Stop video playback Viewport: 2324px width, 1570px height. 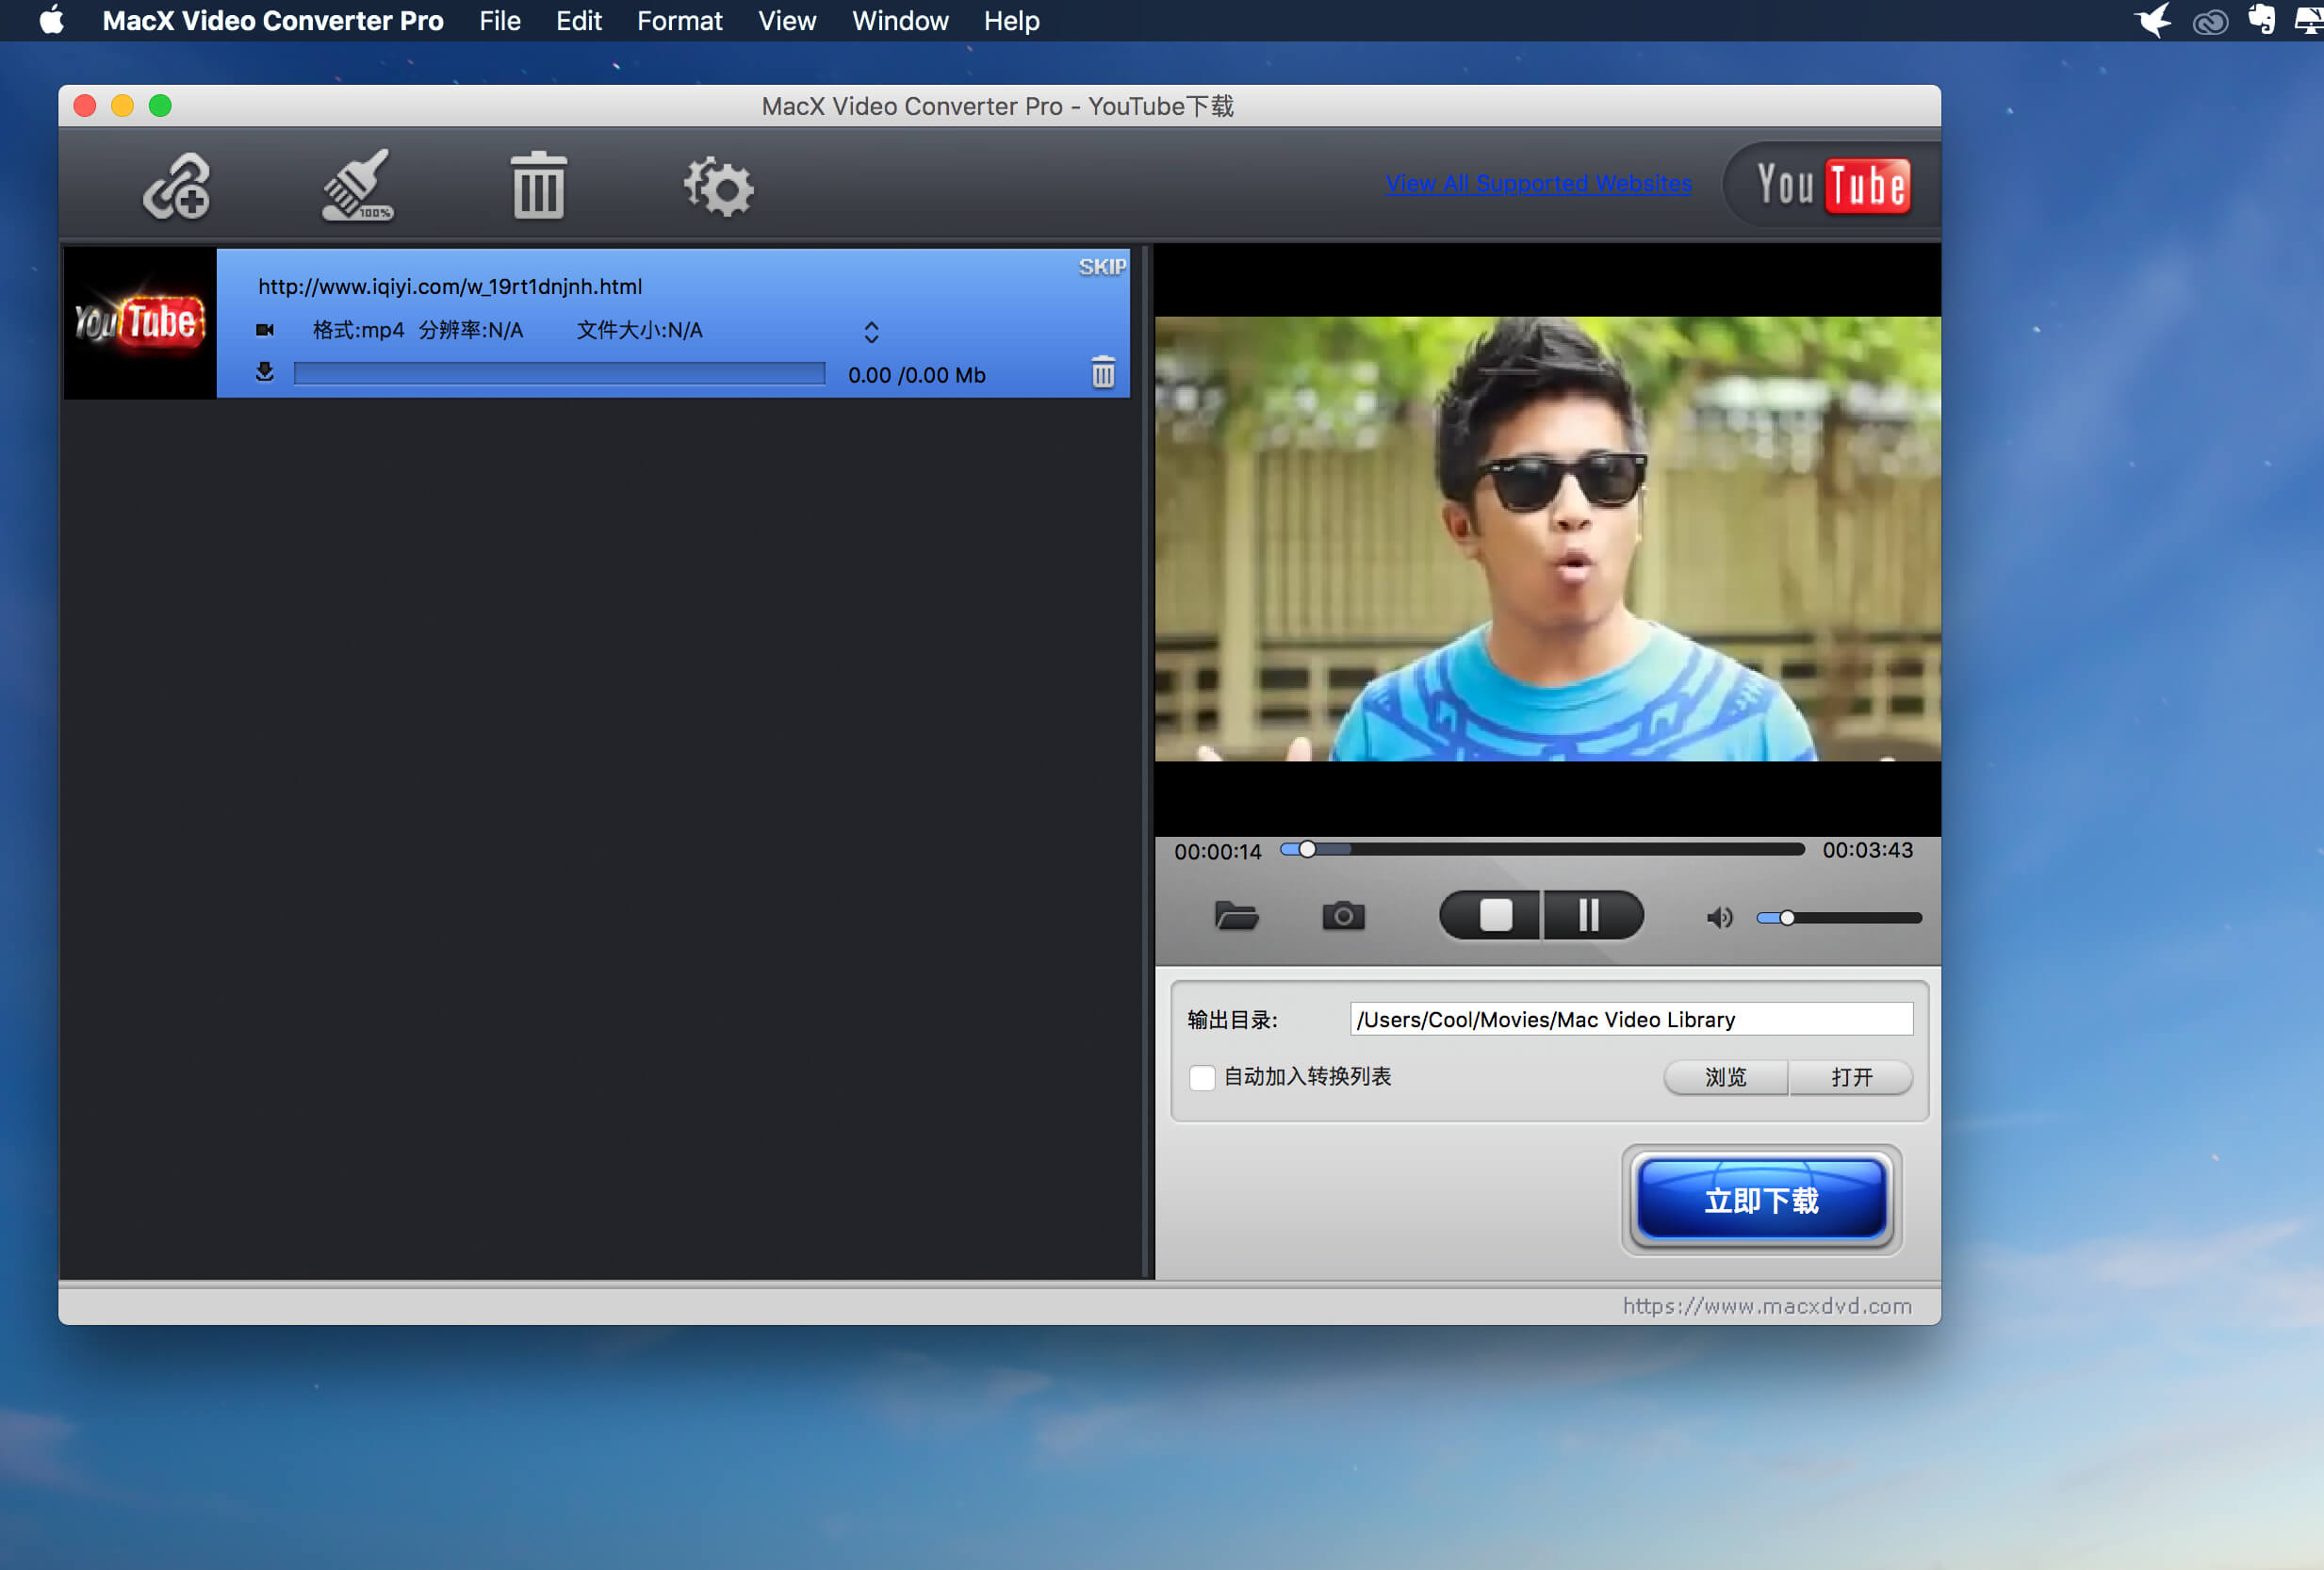pyautogui.click(x=1490, y=915)
